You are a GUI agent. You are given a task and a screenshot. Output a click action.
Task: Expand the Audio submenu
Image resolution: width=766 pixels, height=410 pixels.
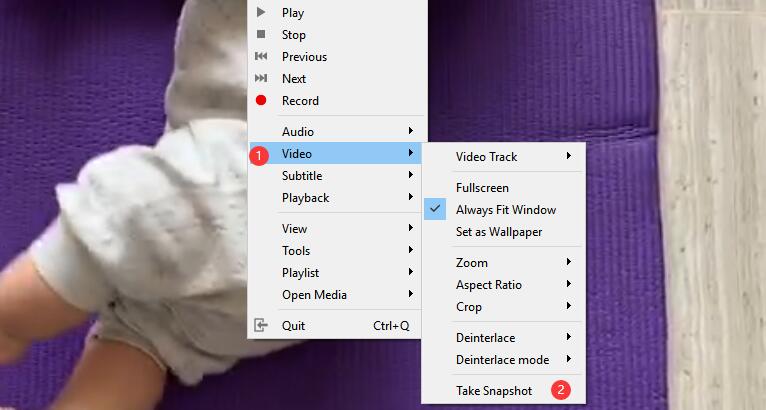coord(335,131)
